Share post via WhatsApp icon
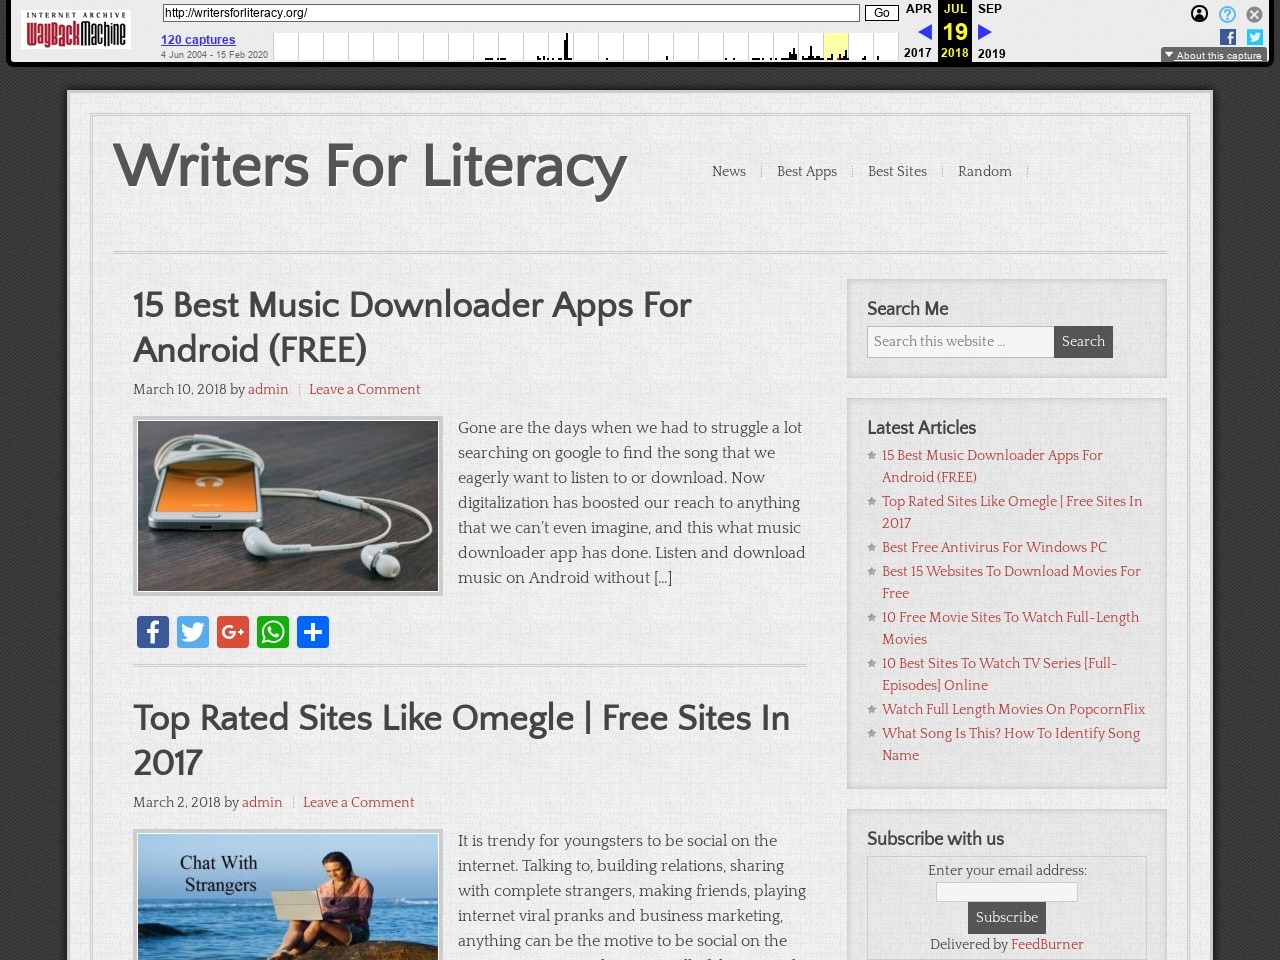1280x960 pixels. [x=273, y=632]
